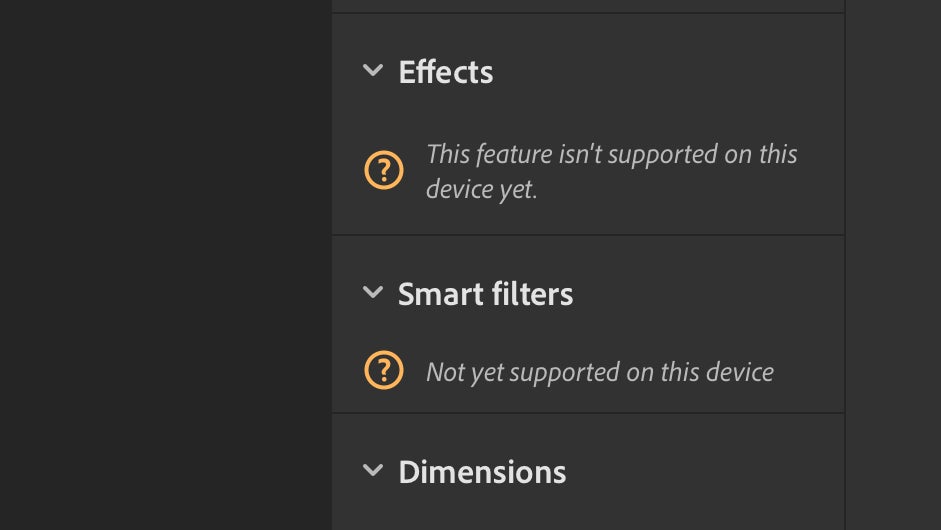Click "This feature isn't supported" message text

pyautogui.click(x=611, y=154)
